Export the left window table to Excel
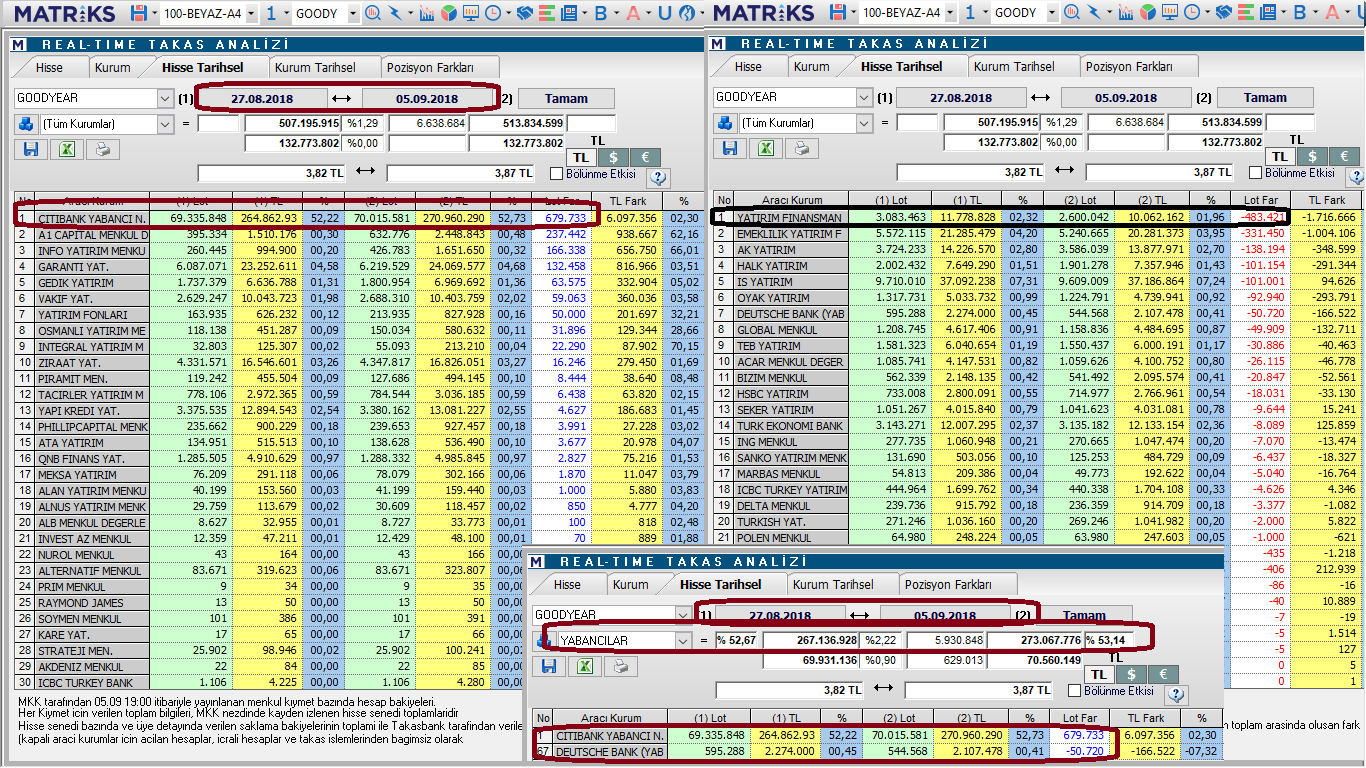 66,148
